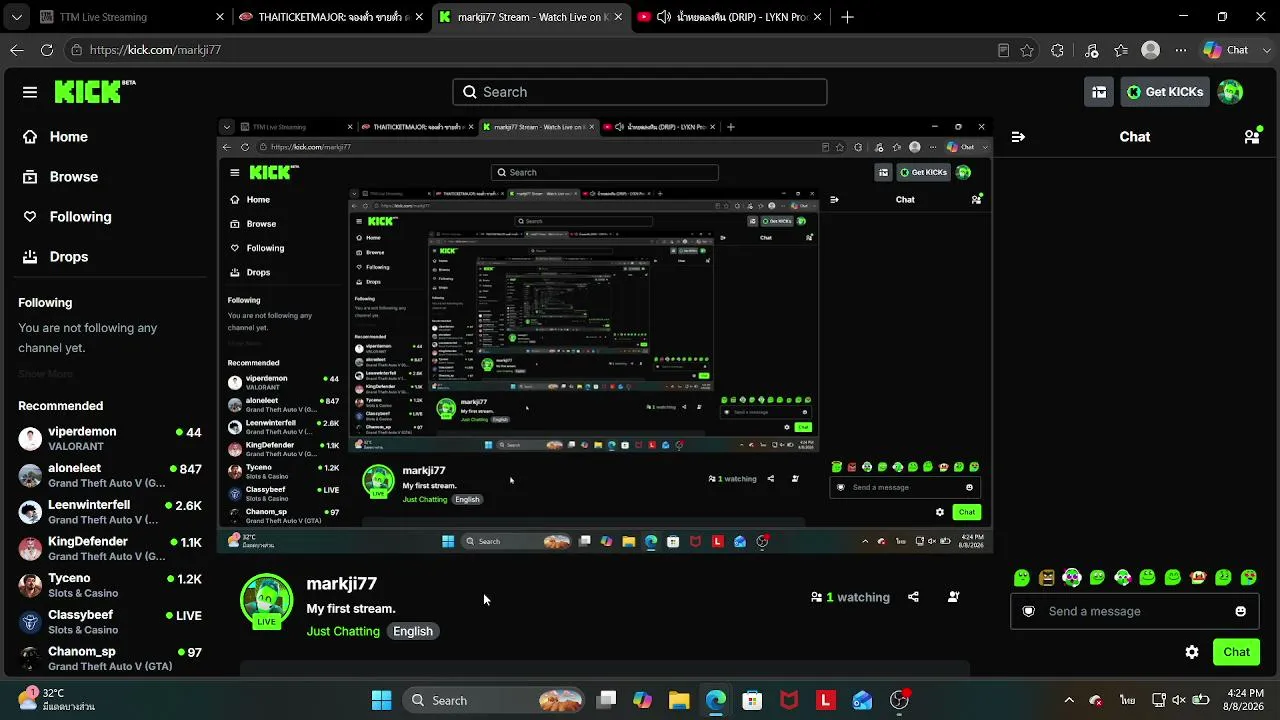This screenshot has width=1280, height=720.
Task: Open the Home icon in sidebar
Action: click(30, 137)
